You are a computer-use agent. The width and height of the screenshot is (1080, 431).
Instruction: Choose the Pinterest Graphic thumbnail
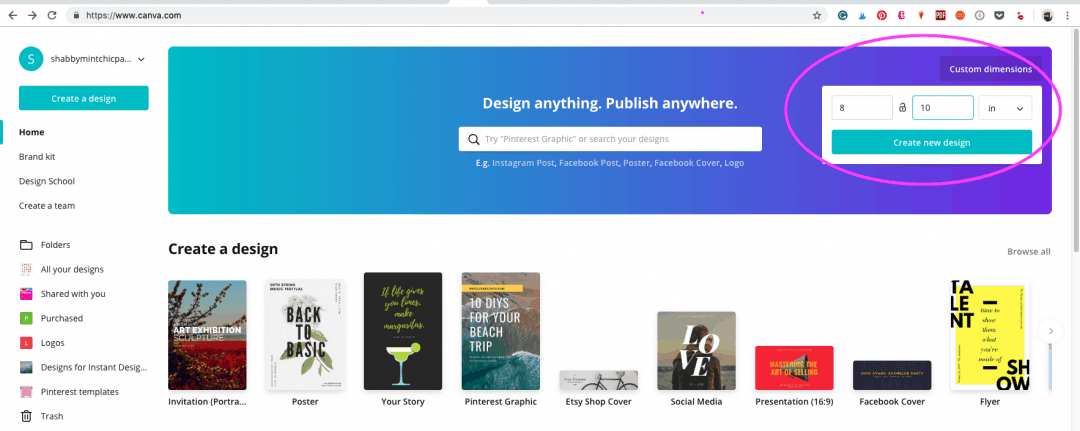click(501, 331)
